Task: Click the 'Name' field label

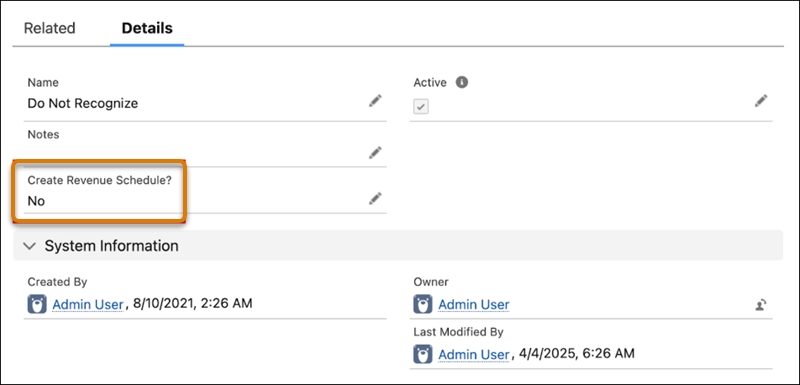Action: coord(43,83)
